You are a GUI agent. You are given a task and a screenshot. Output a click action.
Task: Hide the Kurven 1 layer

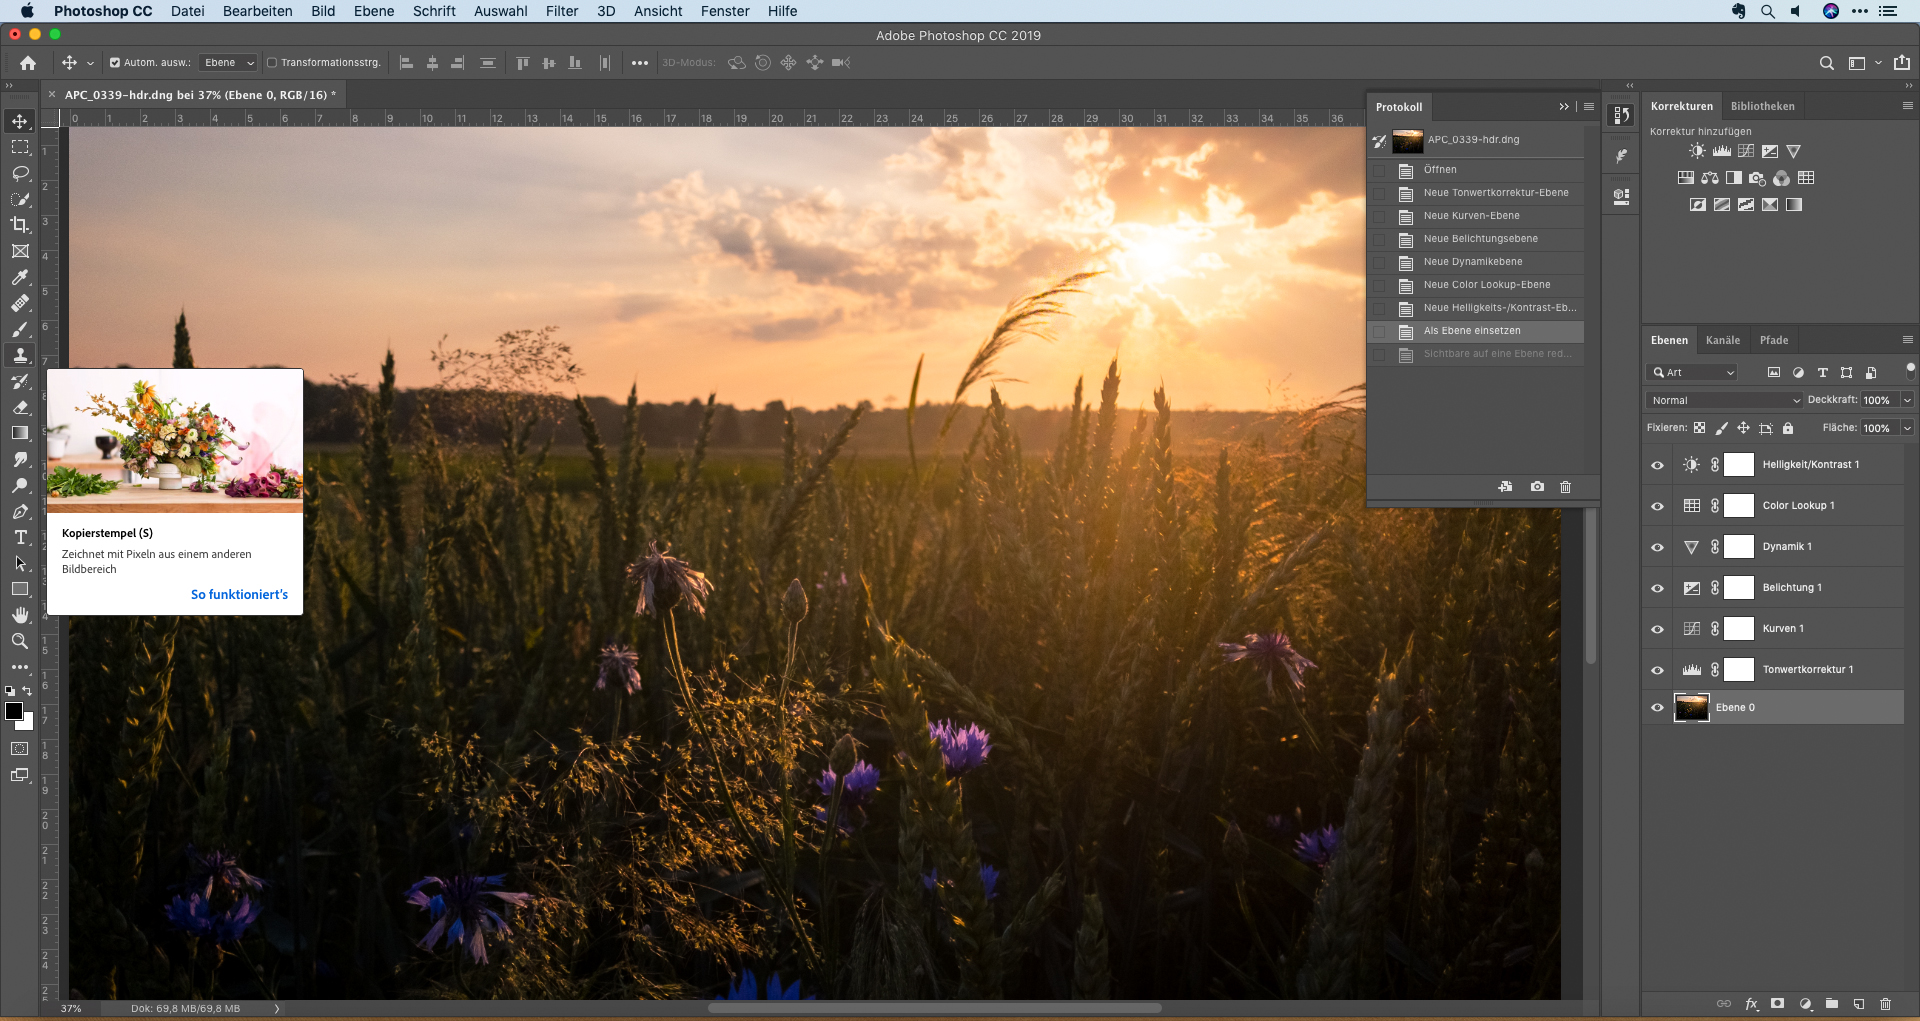click(1657, 629)
